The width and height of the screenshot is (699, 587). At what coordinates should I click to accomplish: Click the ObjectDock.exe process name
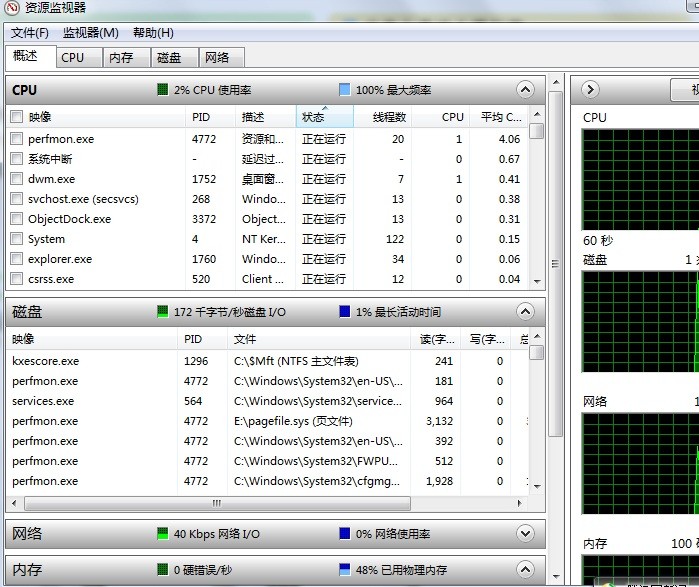point(70,219)
